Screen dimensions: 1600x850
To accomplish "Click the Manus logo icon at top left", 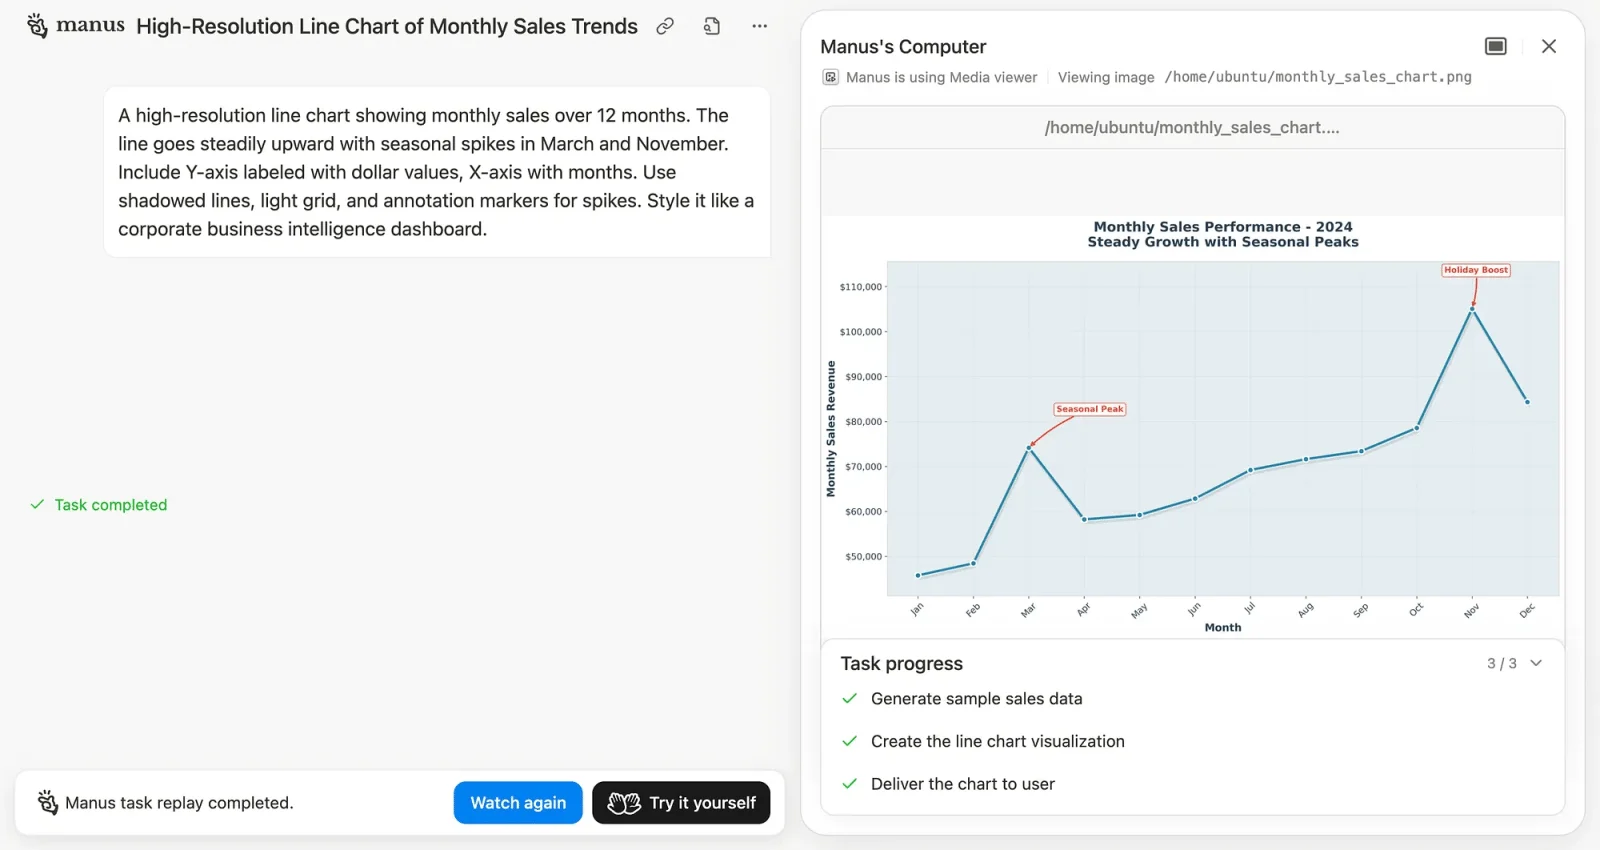I will 37,26.
